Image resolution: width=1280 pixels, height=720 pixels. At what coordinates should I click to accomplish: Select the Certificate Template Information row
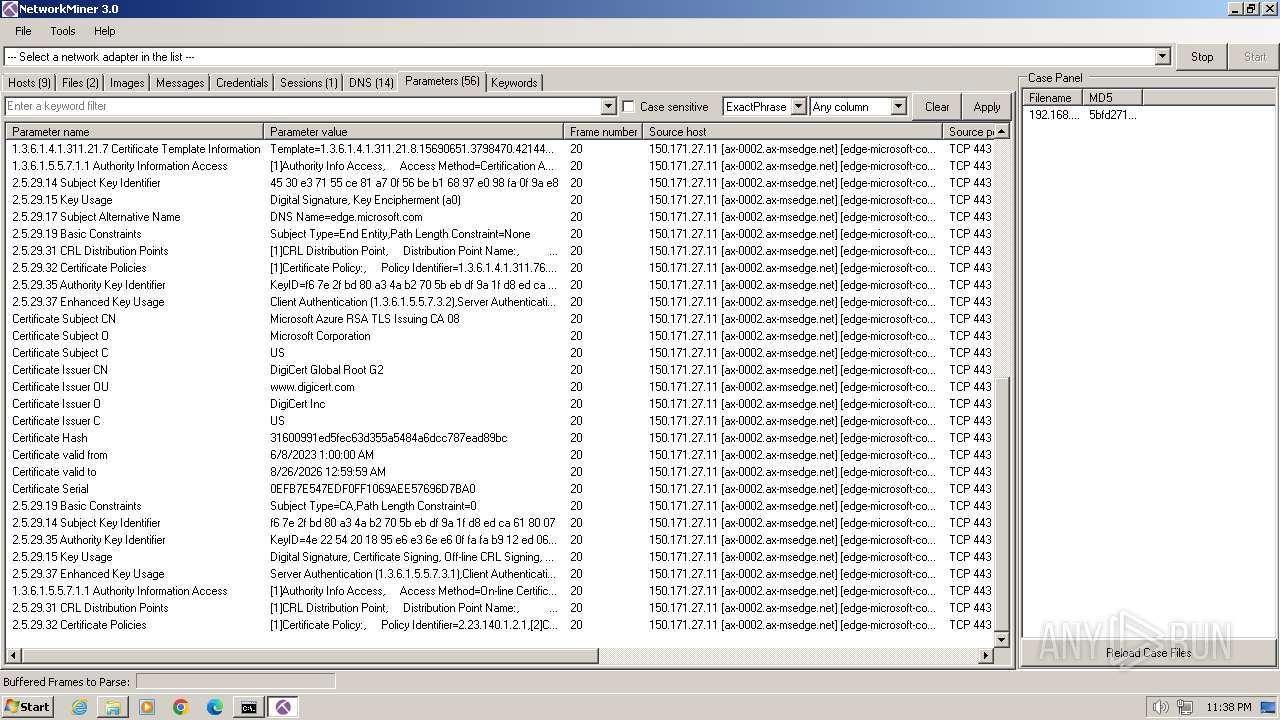point(500,149)
